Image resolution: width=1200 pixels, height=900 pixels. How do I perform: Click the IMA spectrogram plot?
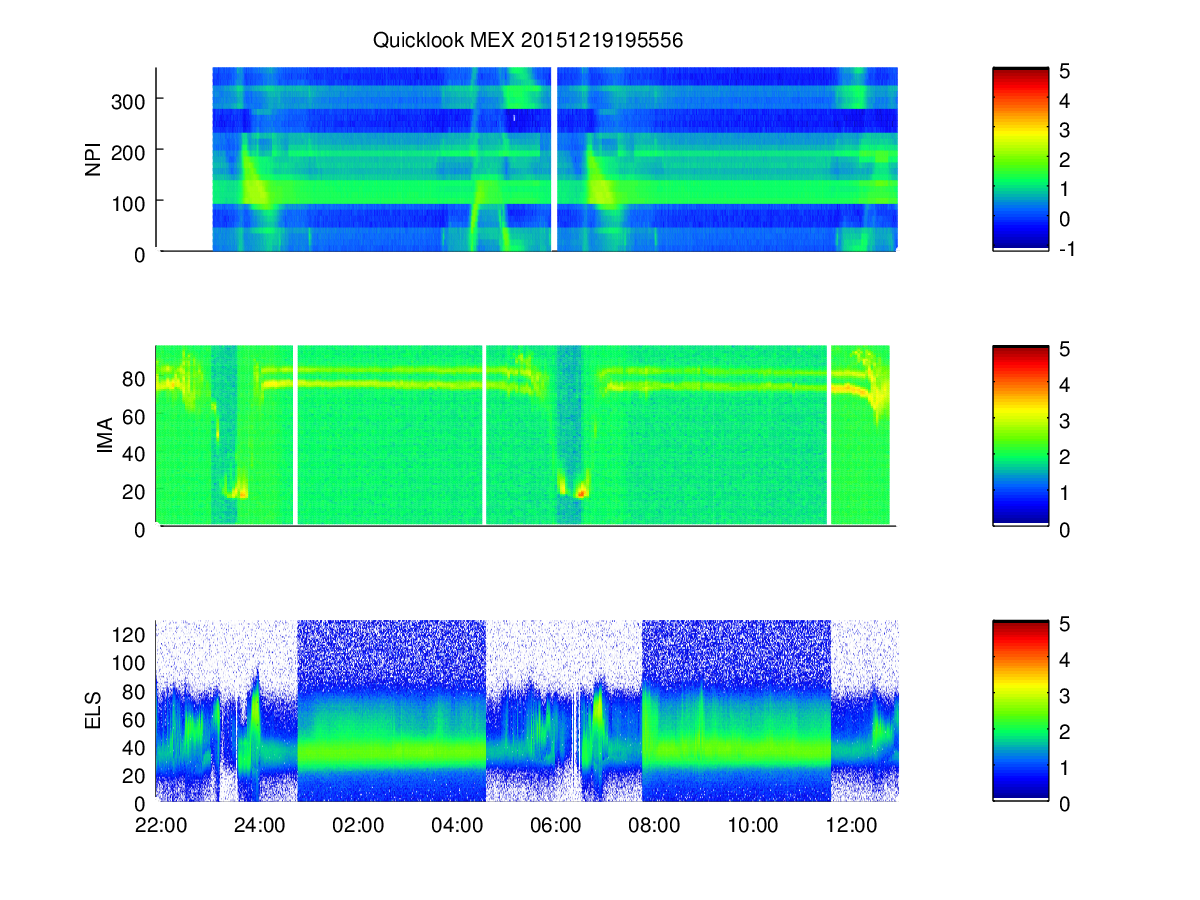pos(527,435)
